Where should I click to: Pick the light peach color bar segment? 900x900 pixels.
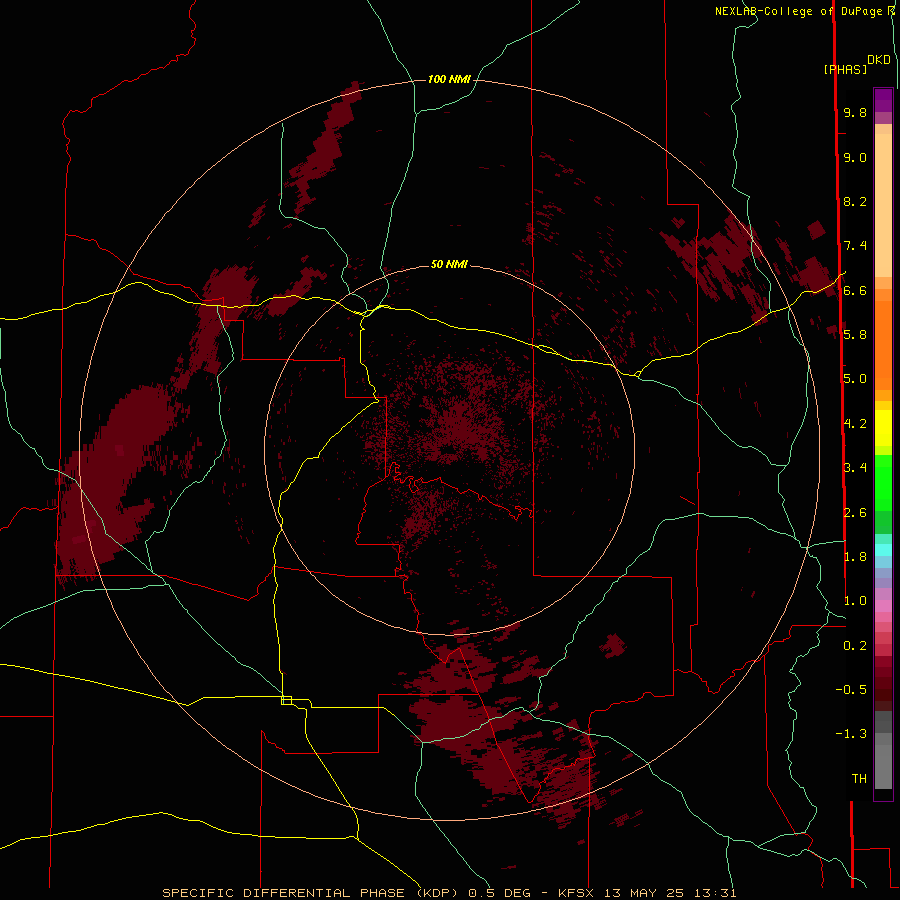[883, 205]
